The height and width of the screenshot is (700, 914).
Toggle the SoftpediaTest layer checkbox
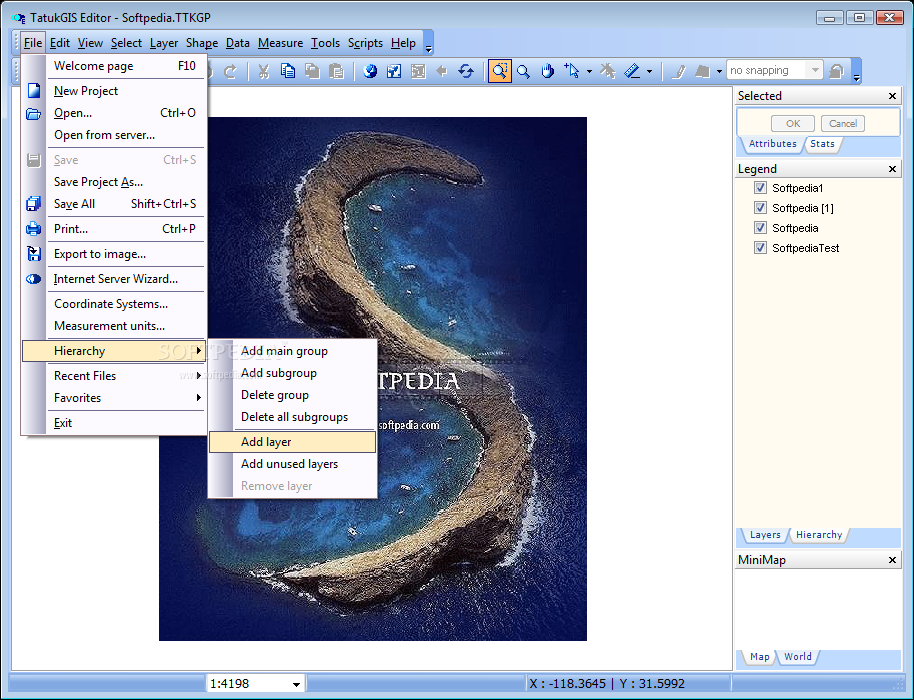[x=760, y=248]
